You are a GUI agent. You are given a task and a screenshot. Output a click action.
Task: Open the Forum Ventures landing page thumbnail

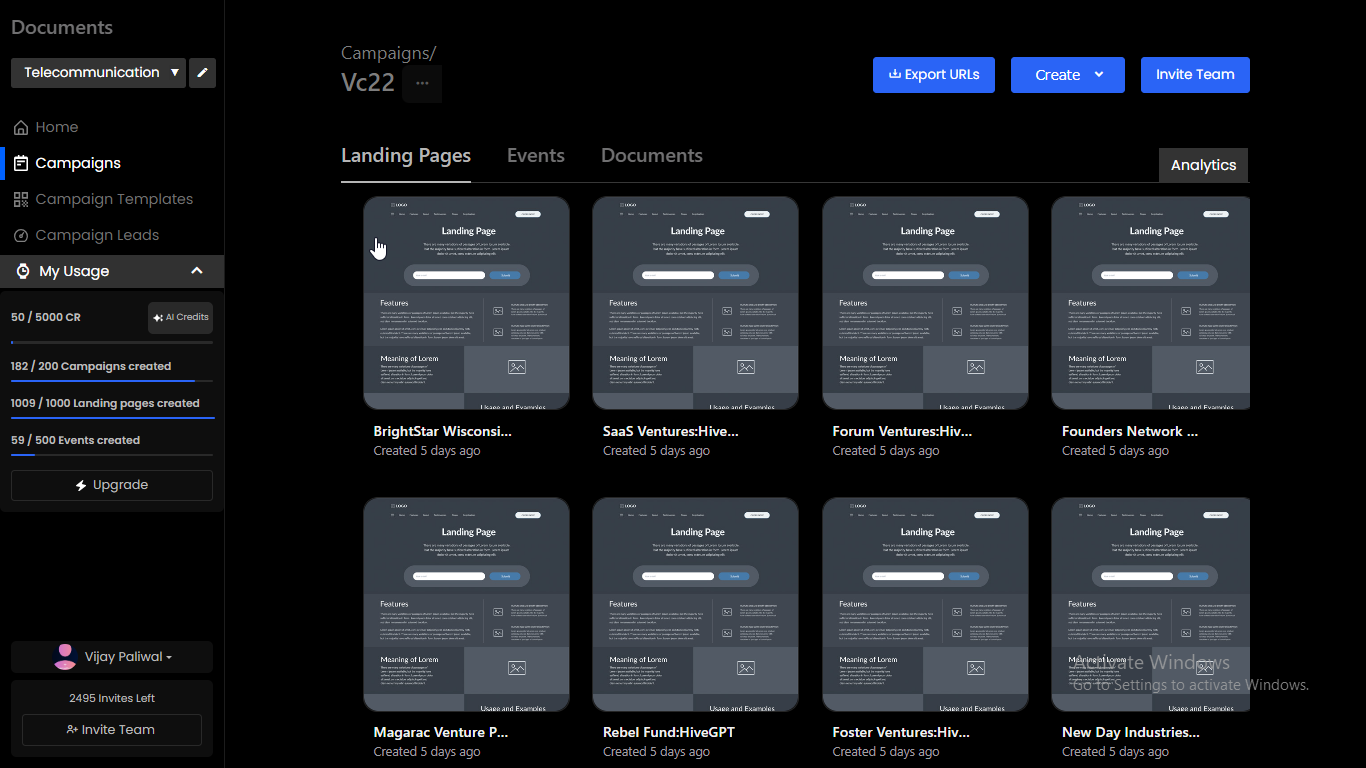(x=926, y=303)
